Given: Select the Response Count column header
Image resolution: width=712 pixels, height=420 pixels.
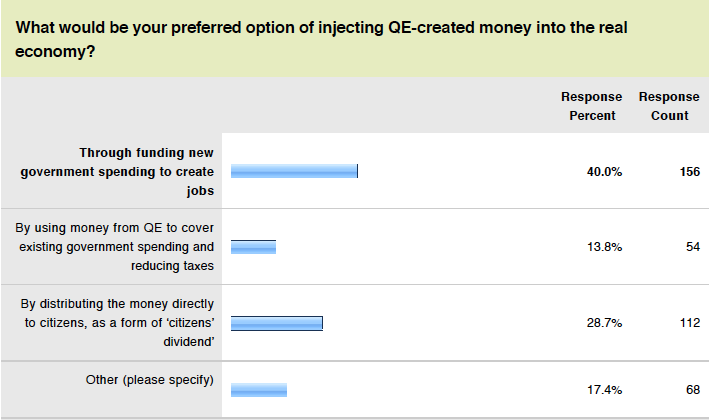Looking at the screenshot, I should (x=669, y=106).
